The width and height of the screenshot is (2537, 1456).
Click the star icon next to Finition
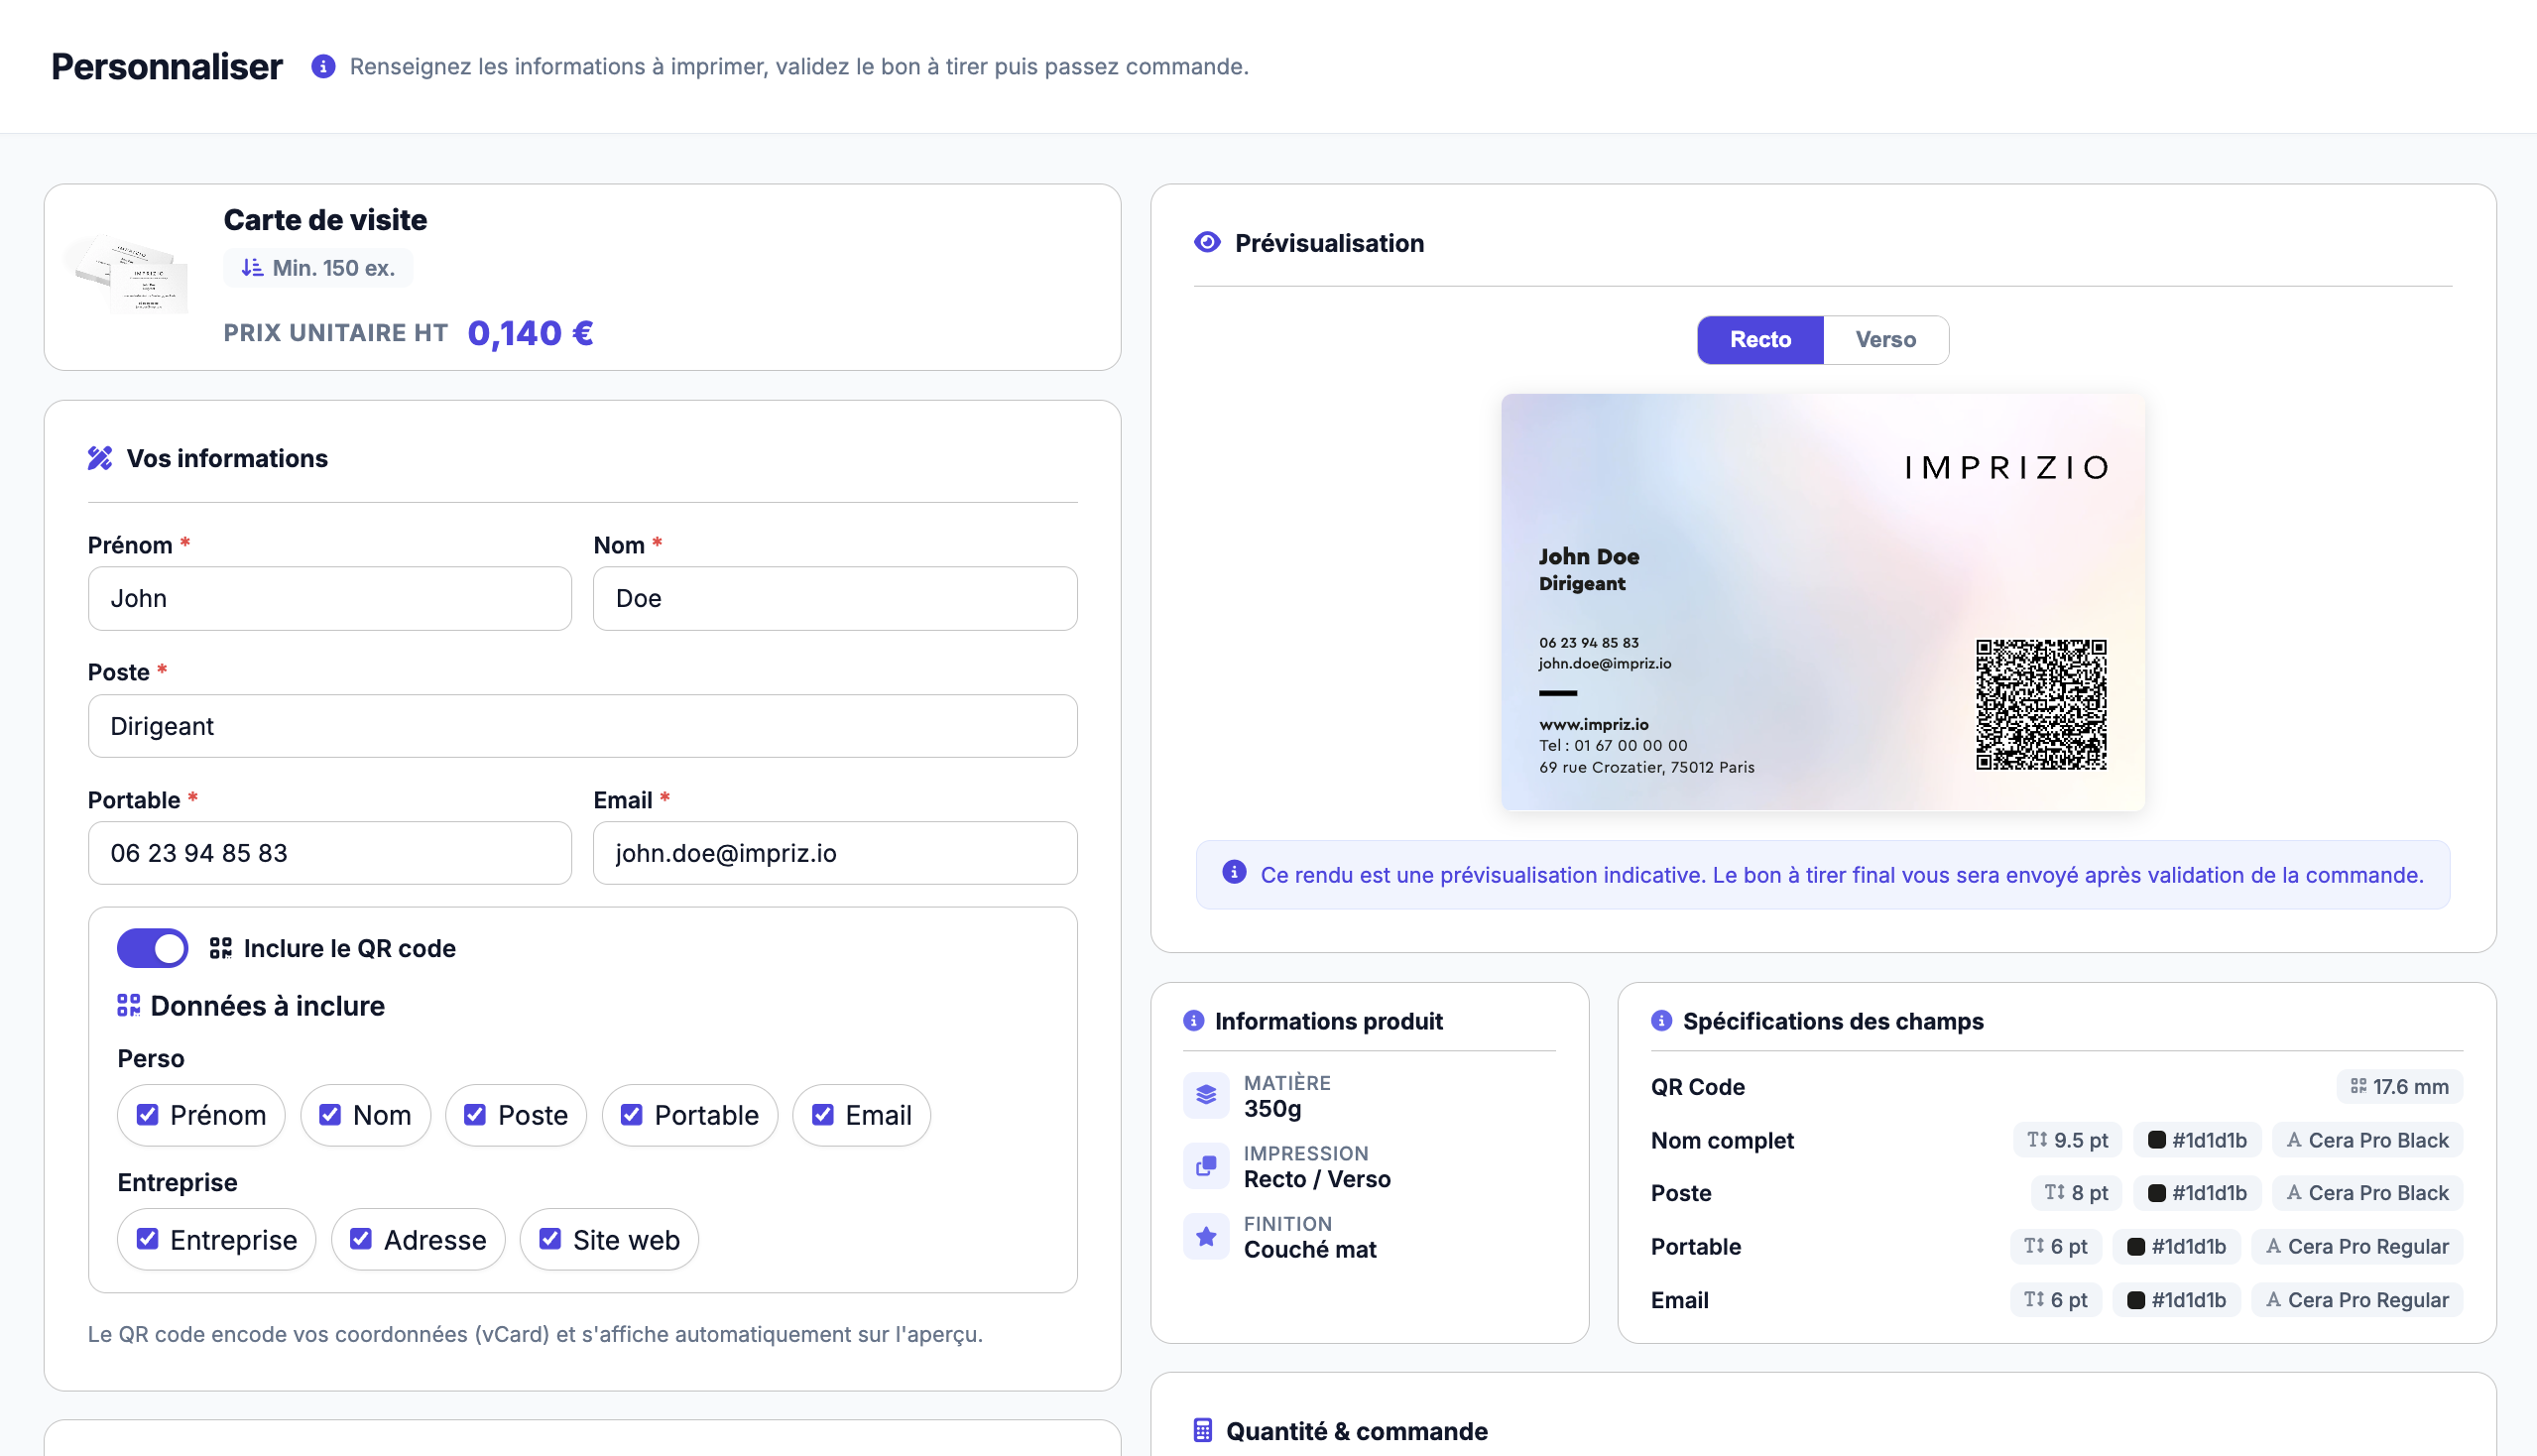1206,1236
